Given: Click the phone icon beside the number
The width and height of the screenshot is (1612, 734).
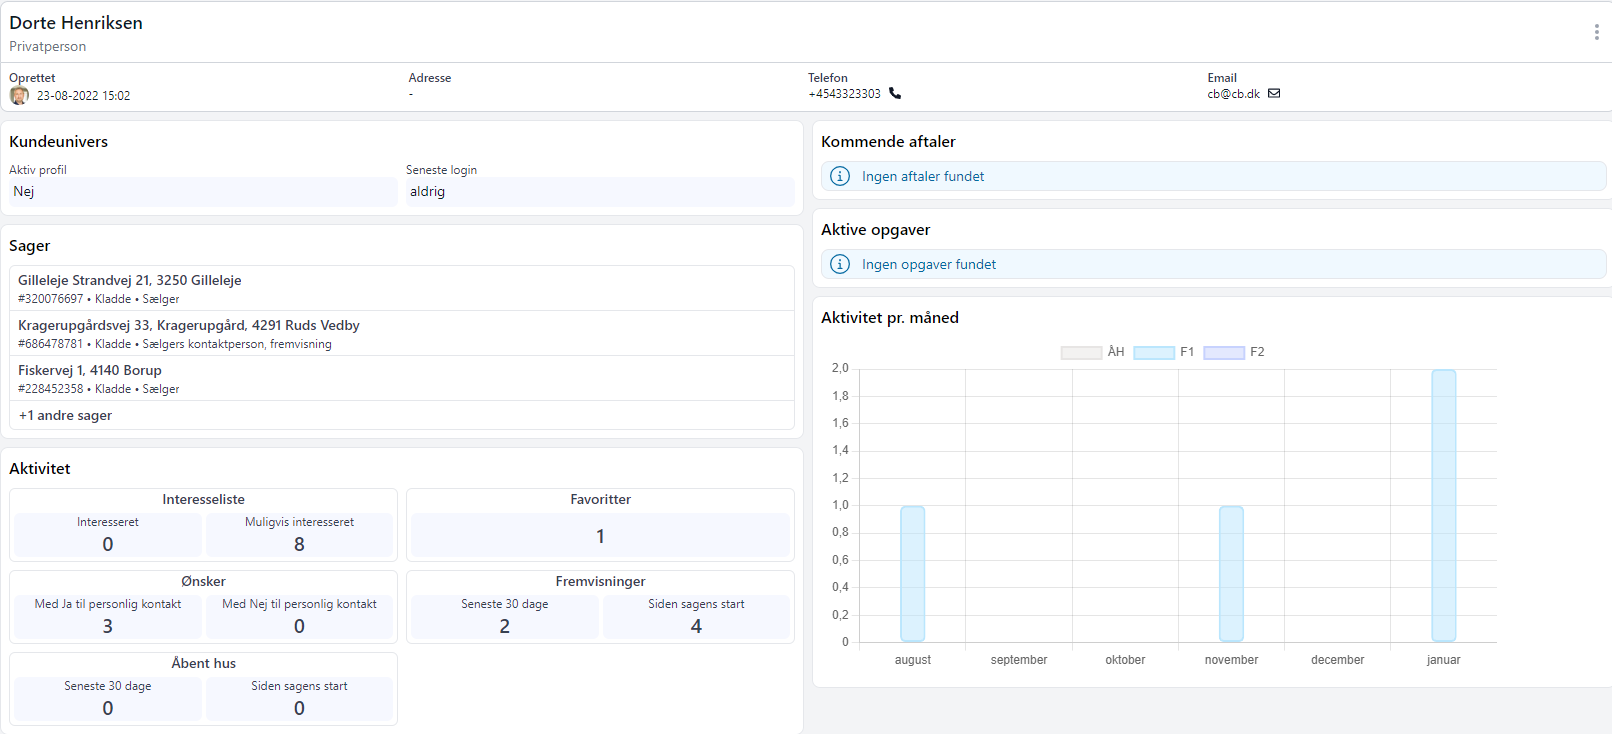Looking at the screenshot, I should coord(895,94).
